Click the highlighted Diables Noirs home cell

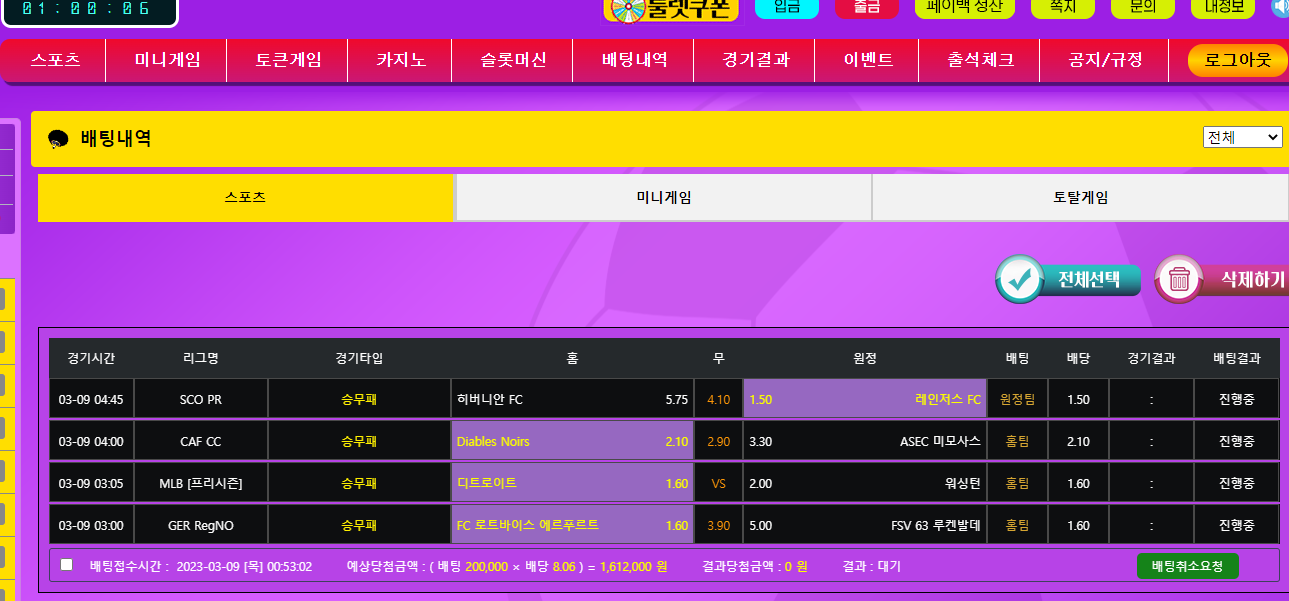(x=572, y=441)
